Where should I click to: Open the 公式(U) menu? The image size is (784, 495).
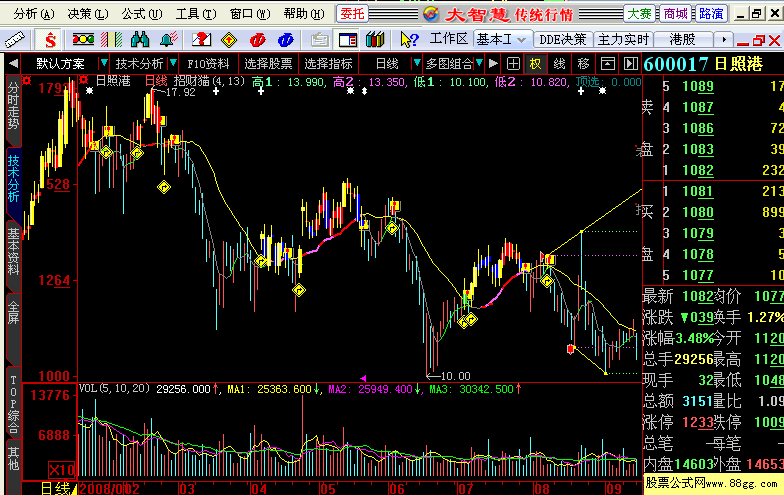(142, 14)
